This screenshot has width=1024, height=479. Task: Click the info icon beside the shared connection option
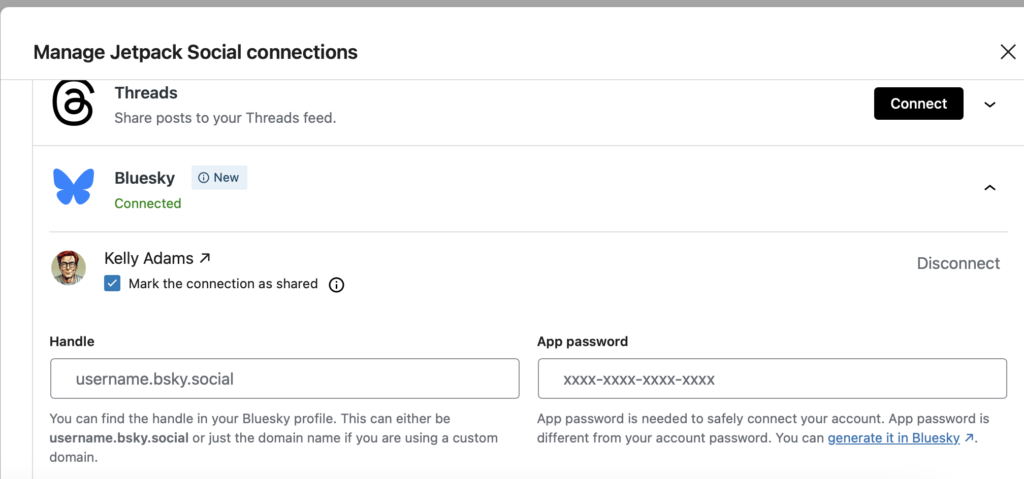[x=337, y=285]
